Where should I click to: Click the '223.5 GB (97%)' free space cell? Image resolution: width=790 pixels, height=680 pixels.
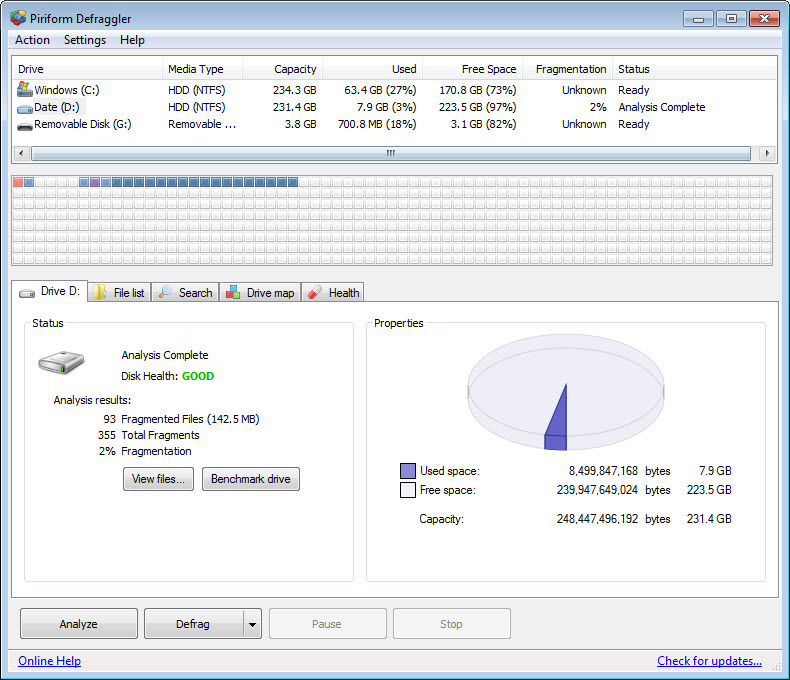point(477,107)
